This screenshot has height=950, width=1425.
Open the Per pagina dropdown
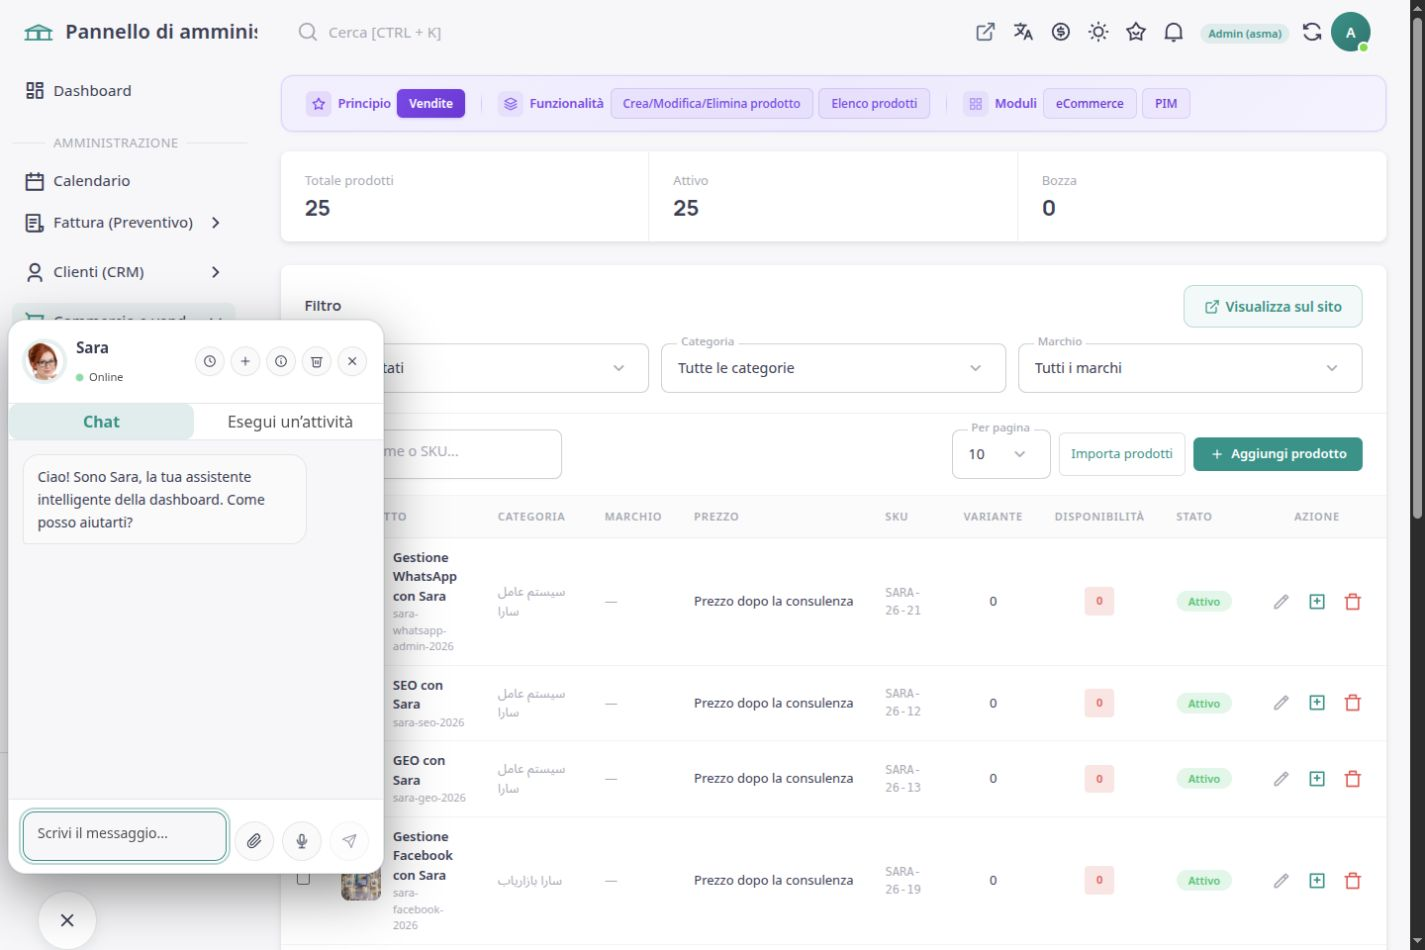click(1001, 454)
